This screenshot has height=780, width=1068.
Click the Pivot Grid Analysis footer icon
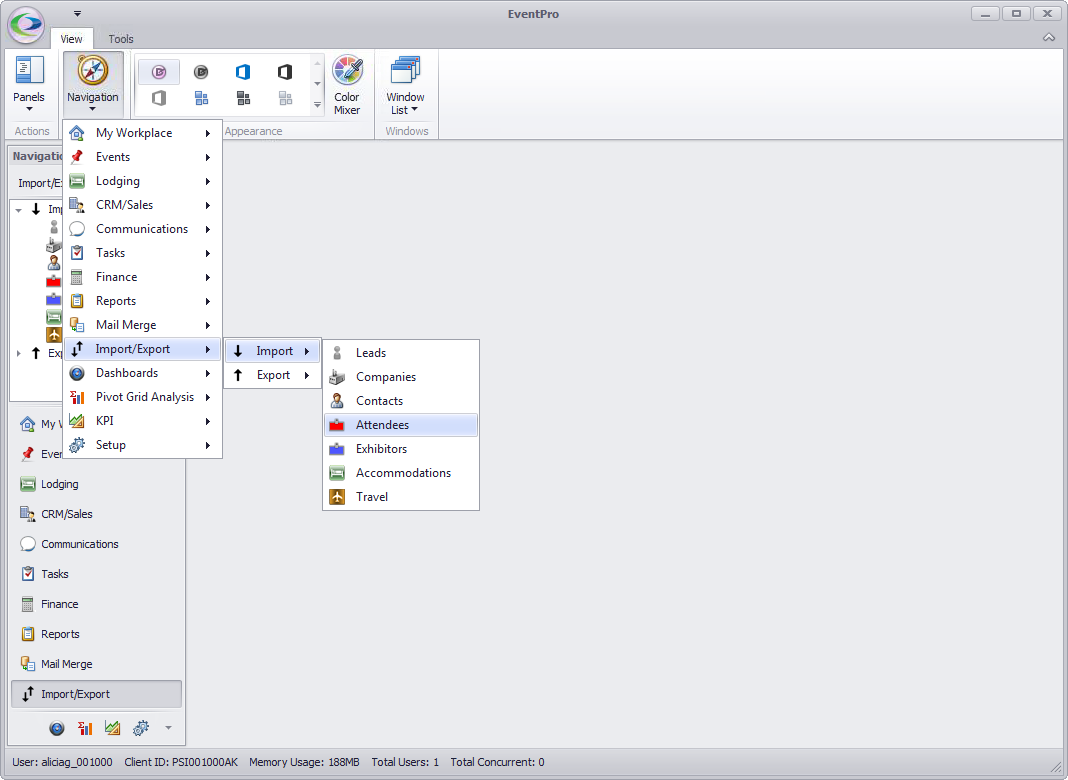pos(85,728)
